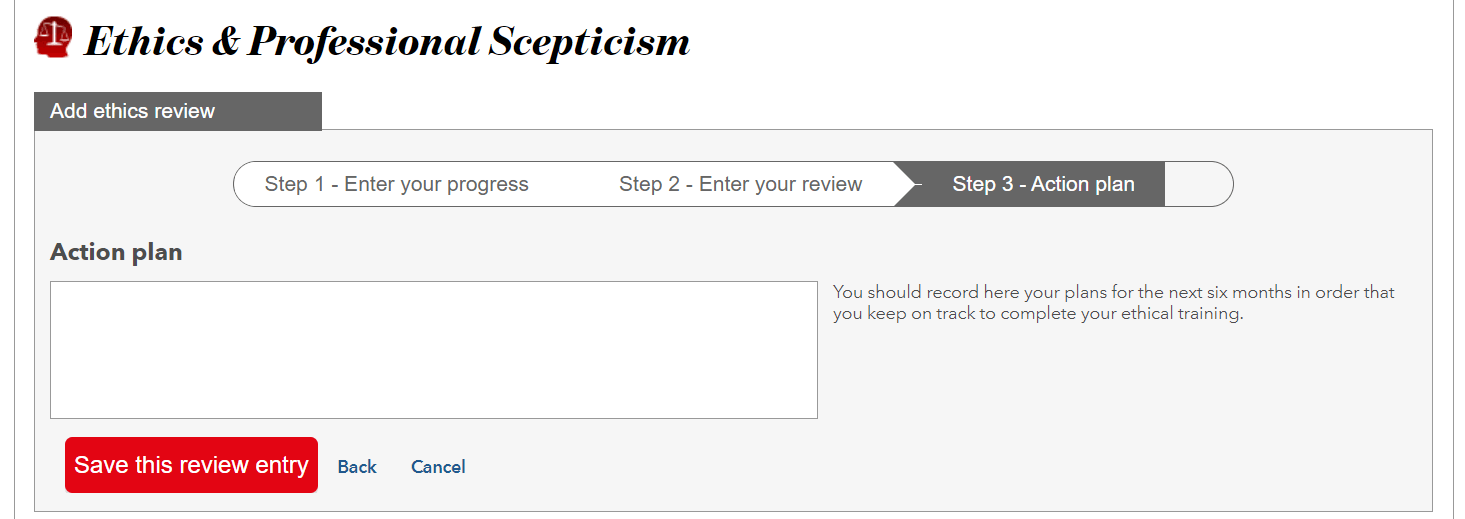Click the Action plan field label
Image resolution: width=1465 pixels, height=519 pixels.
[116, 252]
